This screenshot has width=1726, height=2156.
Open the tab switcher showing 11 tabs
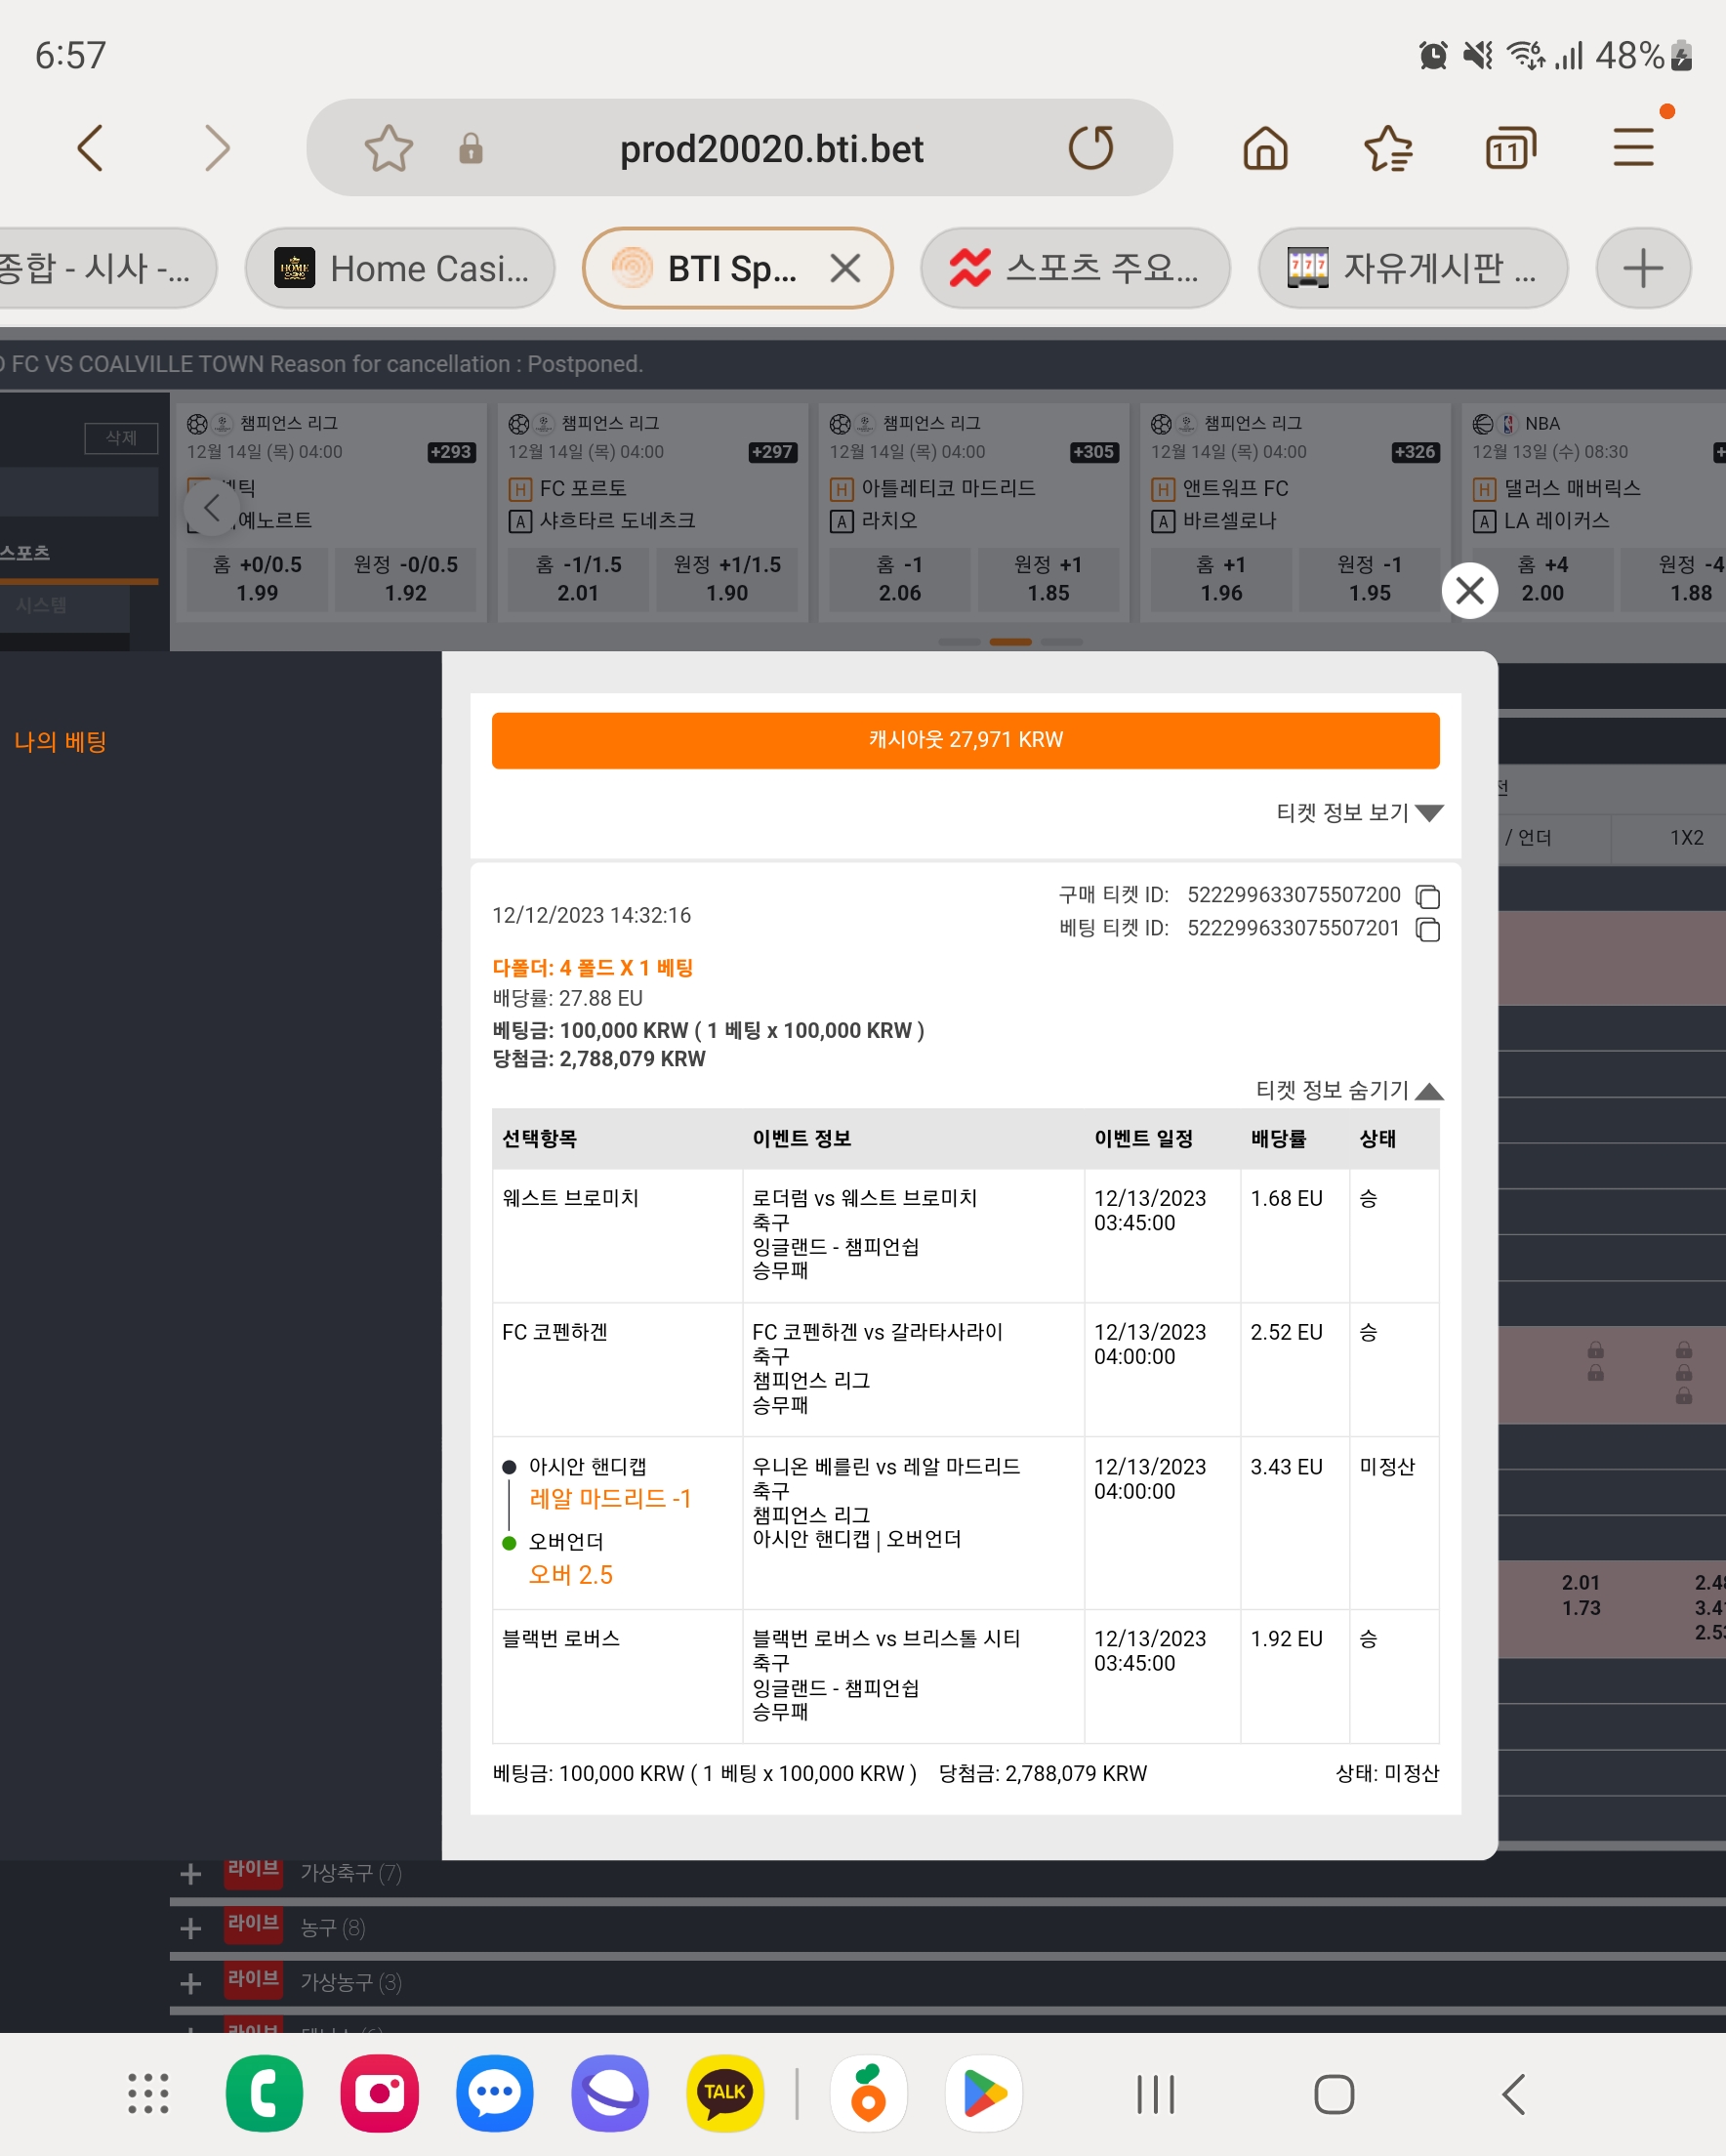tap(1510, 148)
